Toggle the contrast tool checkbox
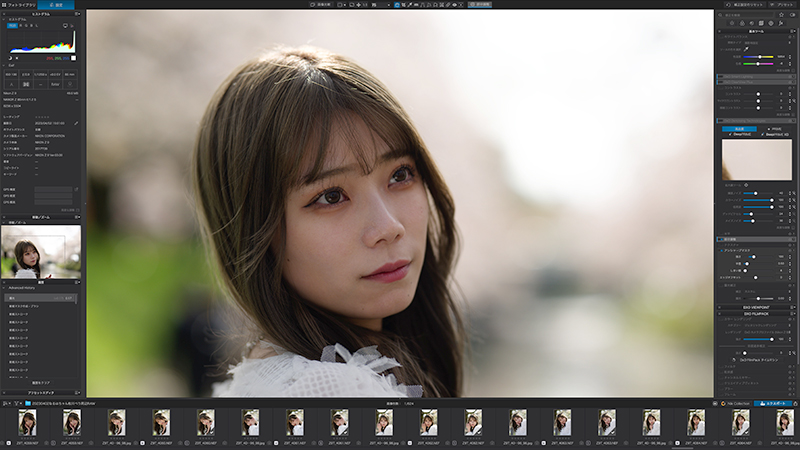Screen dimensions: 800x450 click(721, 88)
